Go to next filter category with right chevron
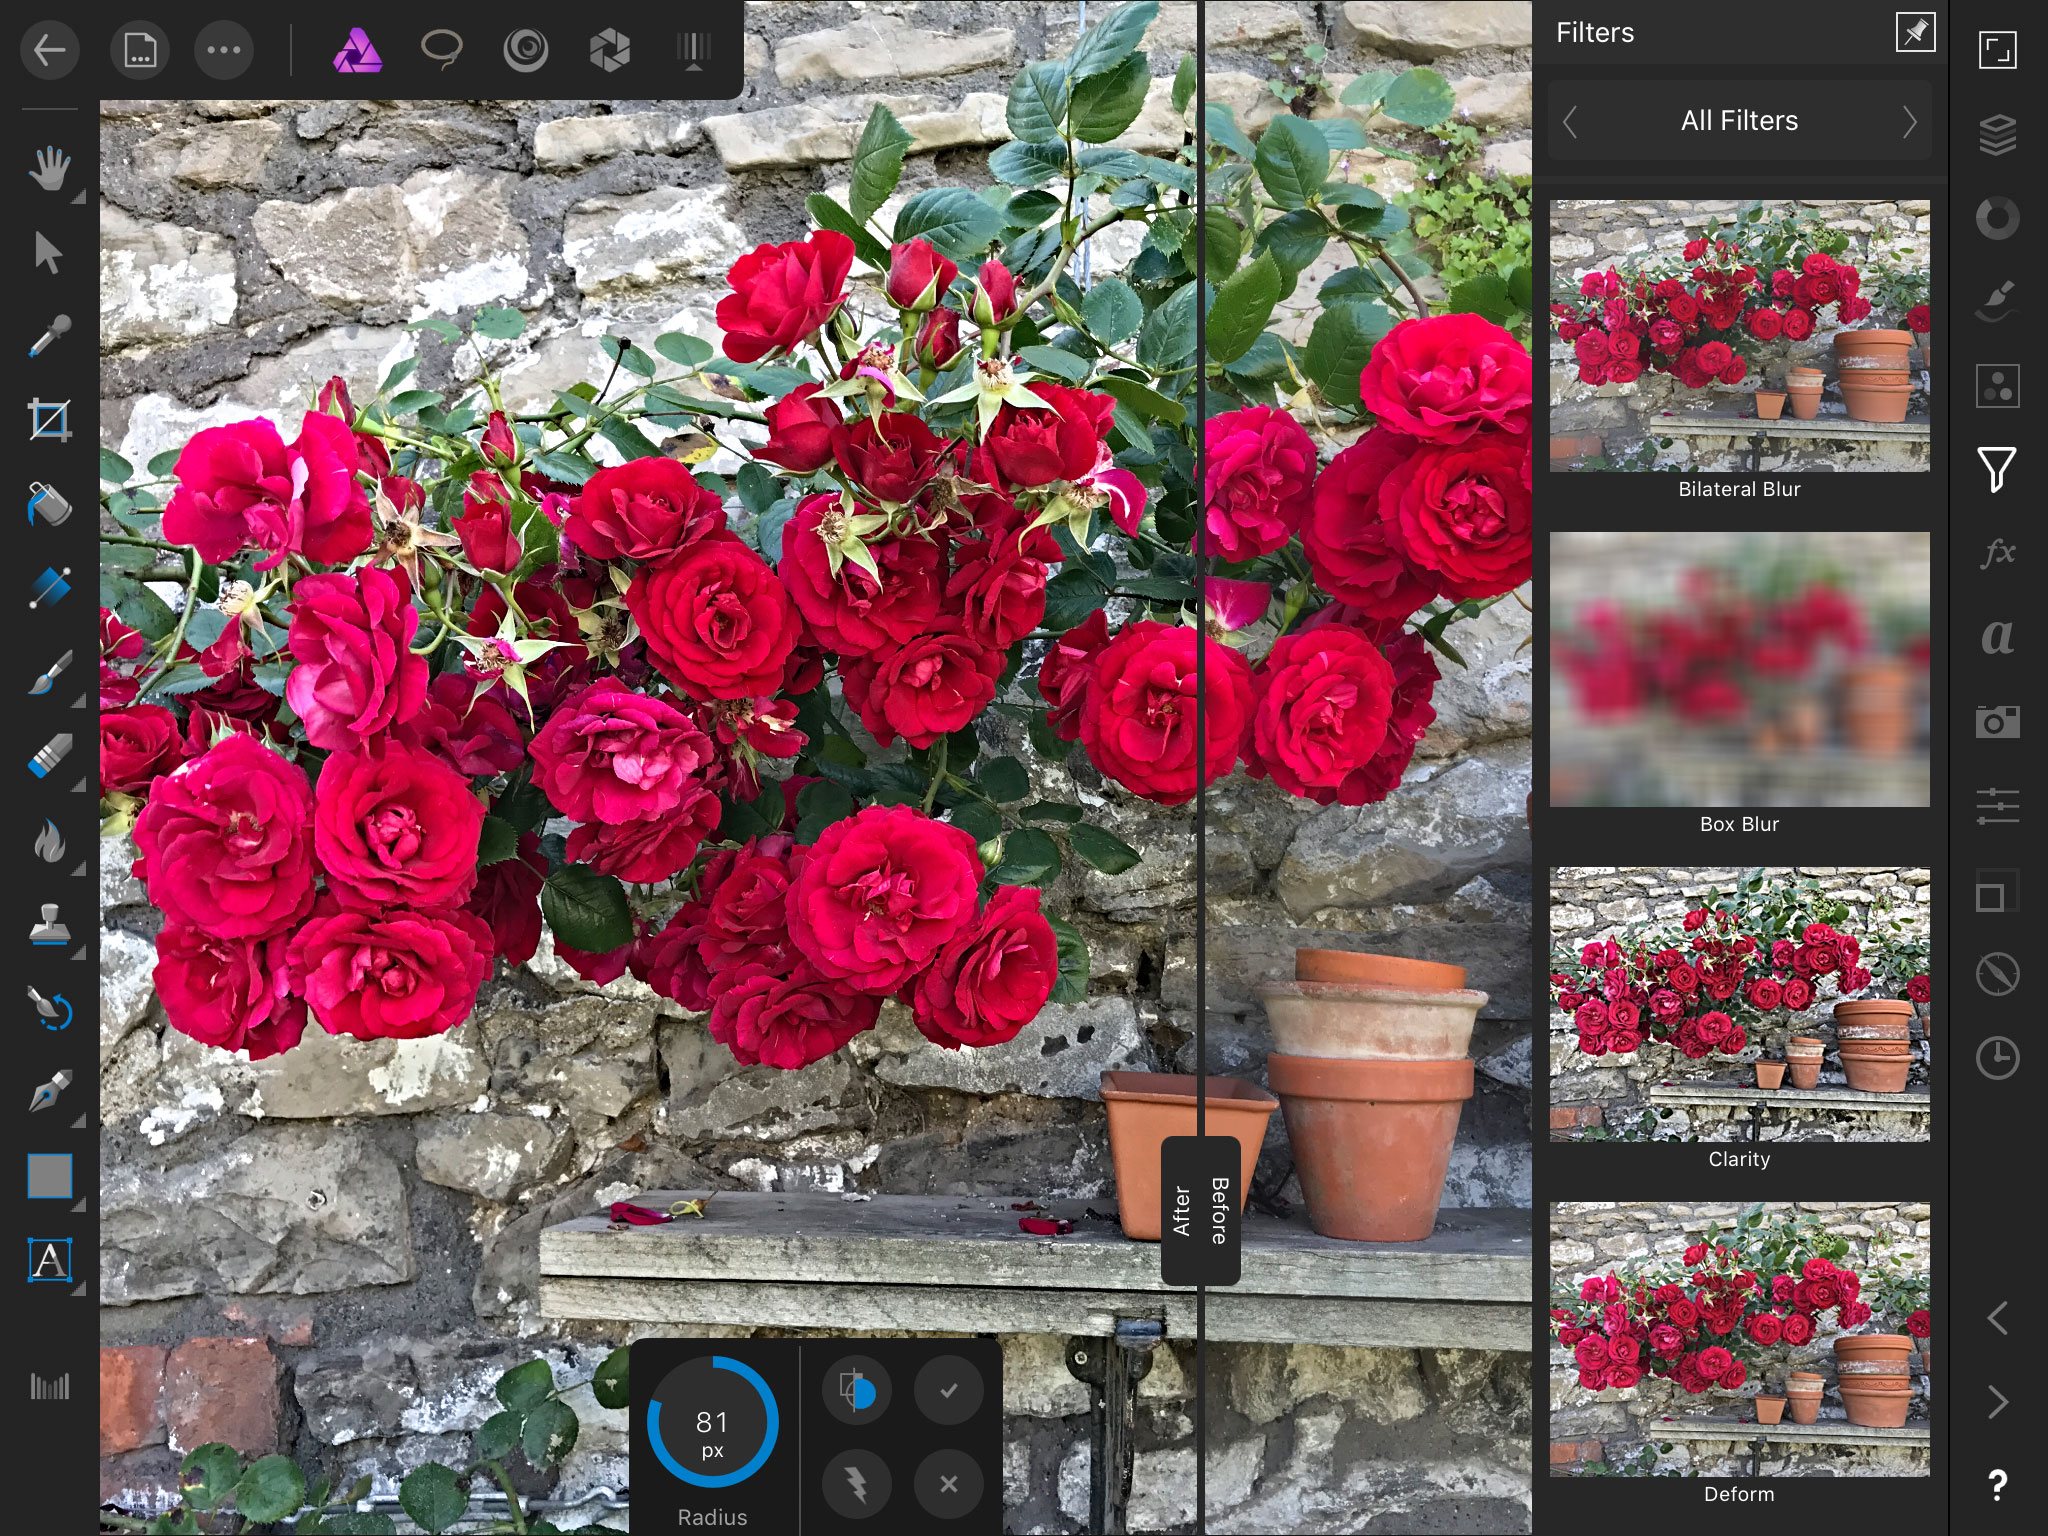This screenshot has height=1536, width=2048. click(1911, 121)
